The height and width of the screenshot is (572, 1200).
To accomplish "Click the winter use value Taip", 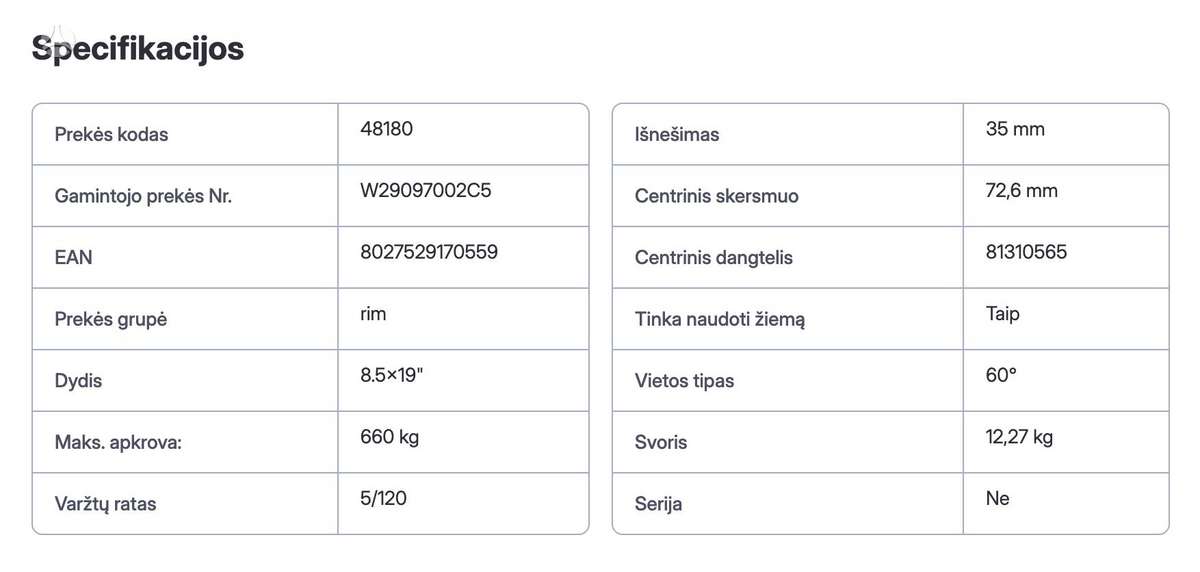I will [x=1002, y=314].
